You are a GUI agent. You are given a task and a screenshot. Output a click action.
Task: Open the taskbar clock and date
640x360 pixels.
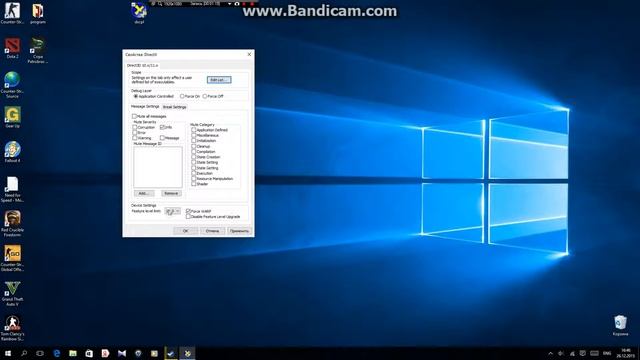[x=626, y=353]
